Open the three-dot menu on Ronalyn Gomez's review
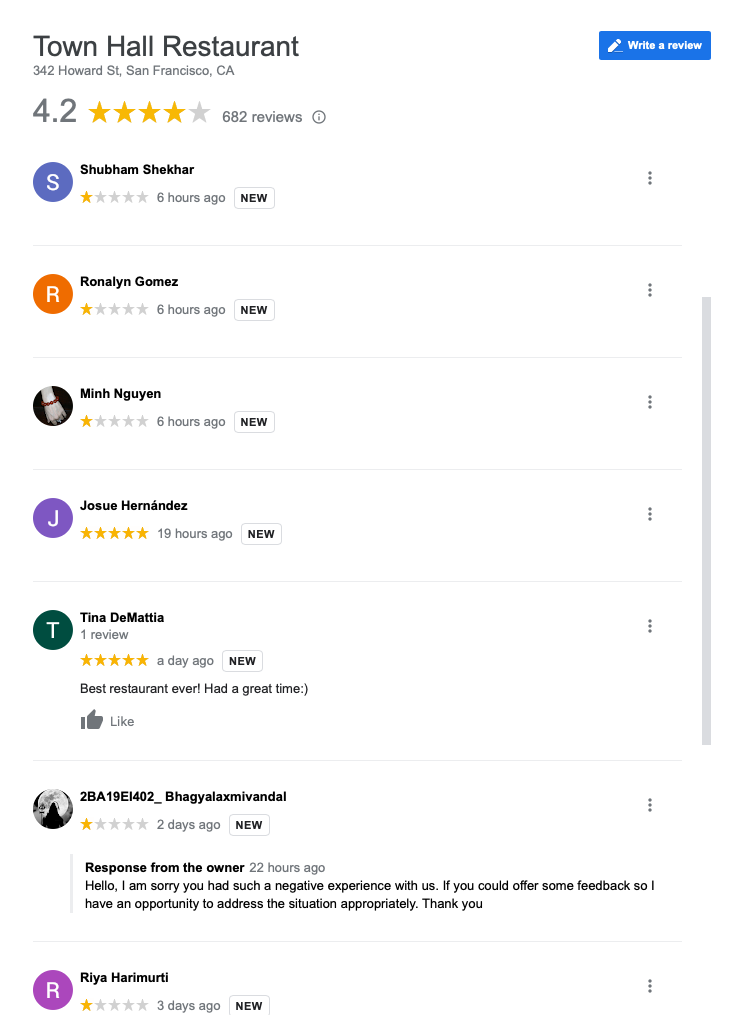 (x=650, y=289)
